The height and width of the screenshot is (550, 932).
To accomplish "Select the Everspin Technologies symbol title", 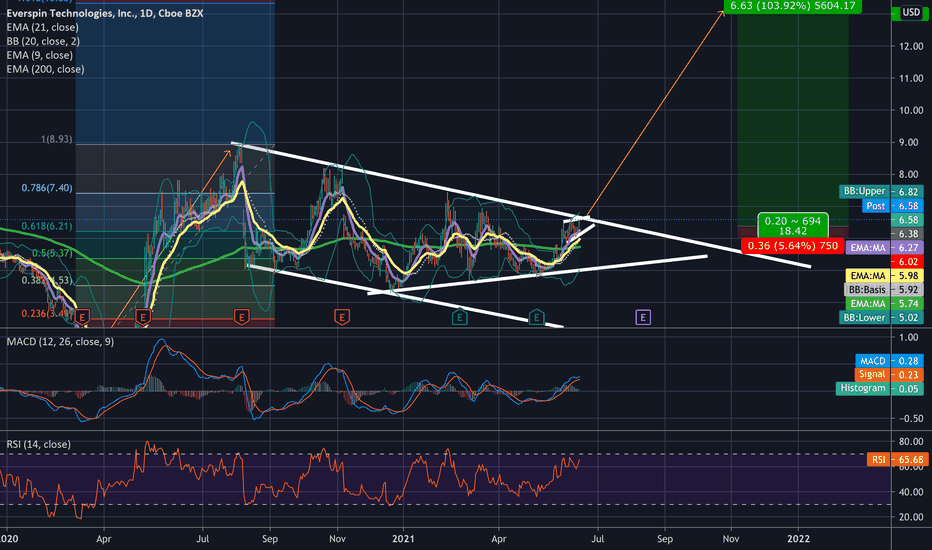I will point(105,13).
